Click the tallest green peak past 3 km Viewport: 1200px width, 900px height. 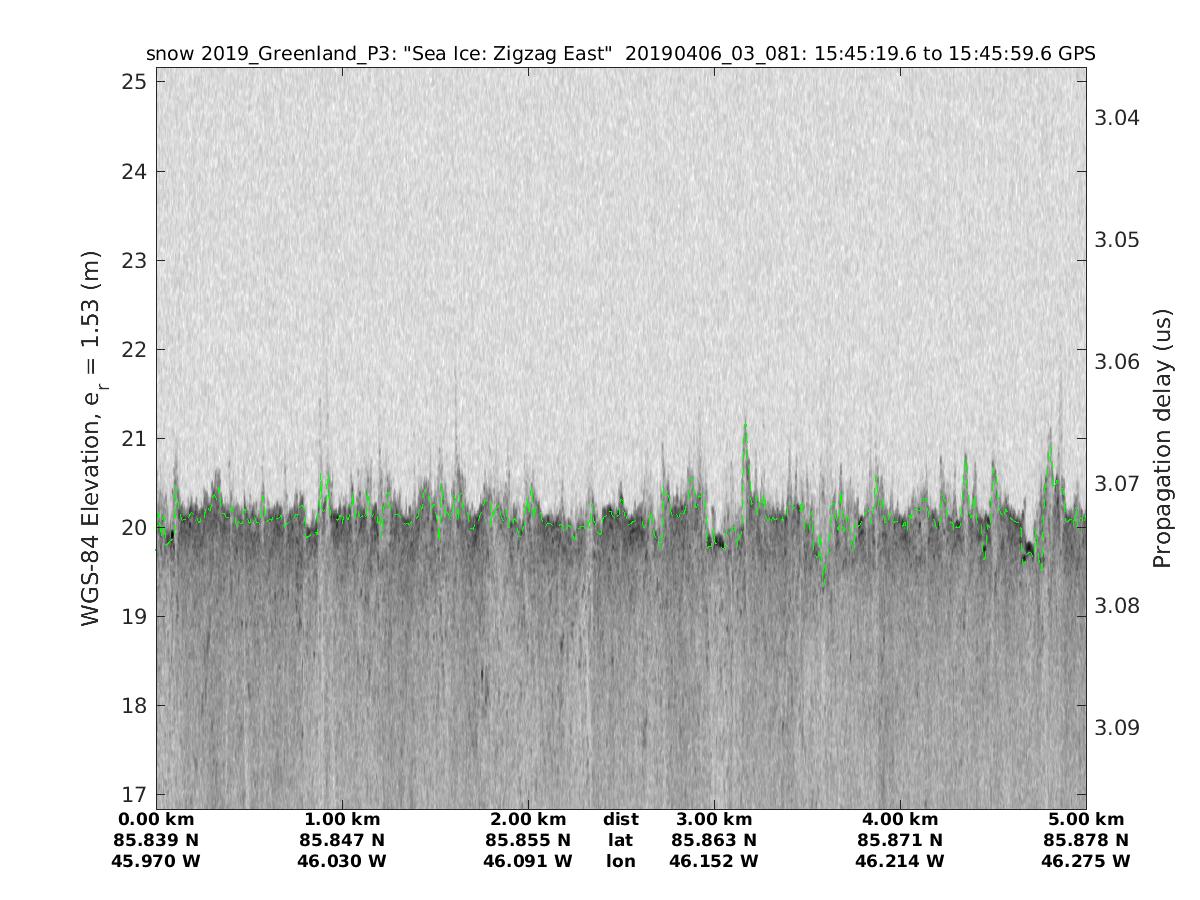pyautogui.click(x=745, y=427)
